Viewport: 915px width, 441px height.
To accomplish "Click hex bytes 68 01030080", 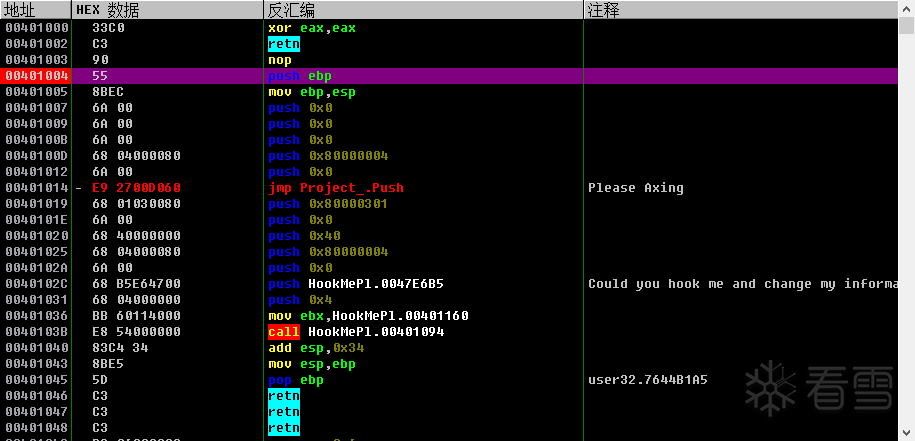I will click(137, 204).
